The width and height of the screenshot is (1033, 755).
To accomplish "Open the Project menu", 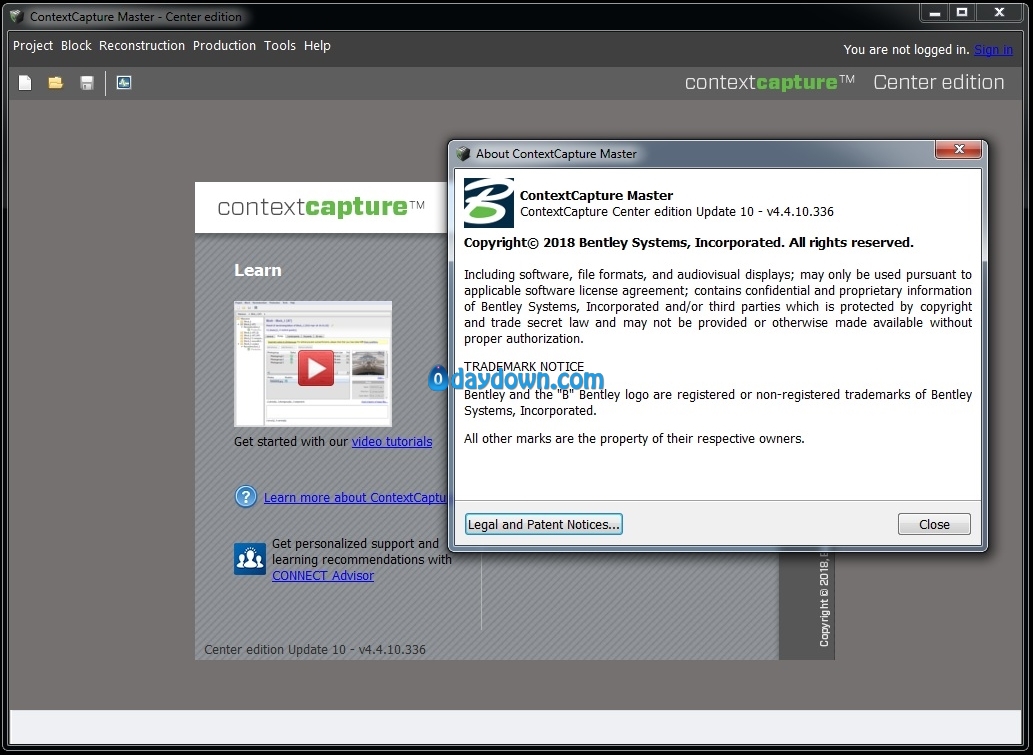I will (x=33, y=45).
